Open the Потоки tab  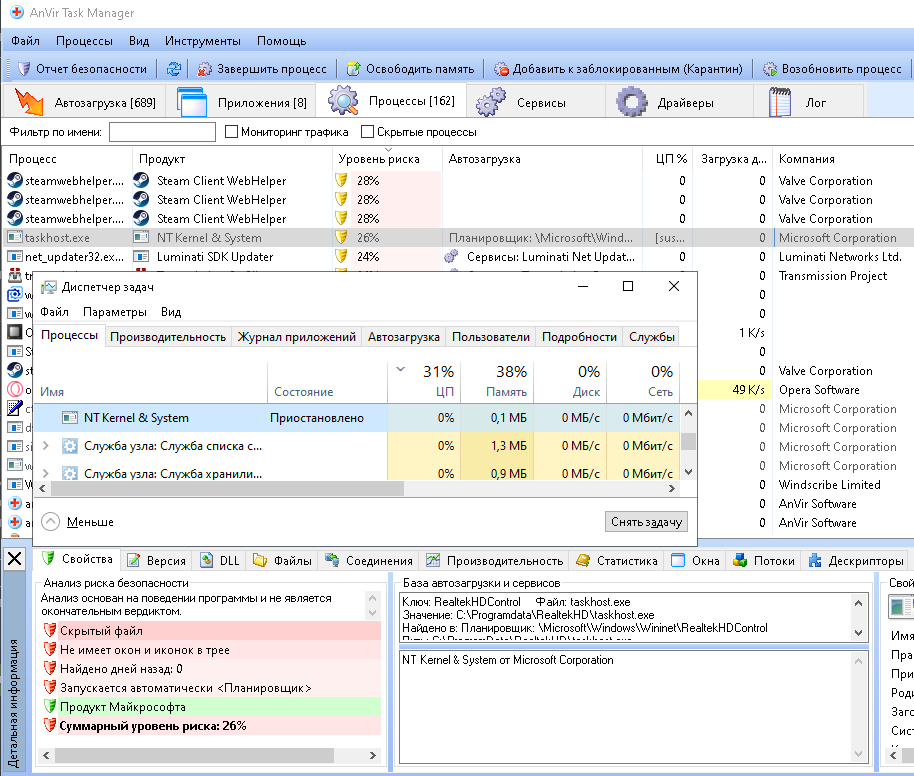[x=764, y=560]
